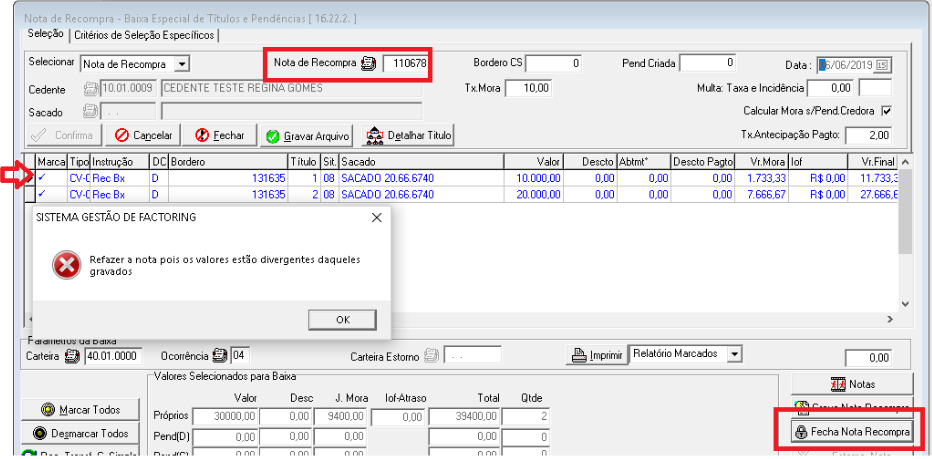This screenshot has width=932, height=459.
Task: Click the Tx.Mora input field
Action: pos(527,88)
